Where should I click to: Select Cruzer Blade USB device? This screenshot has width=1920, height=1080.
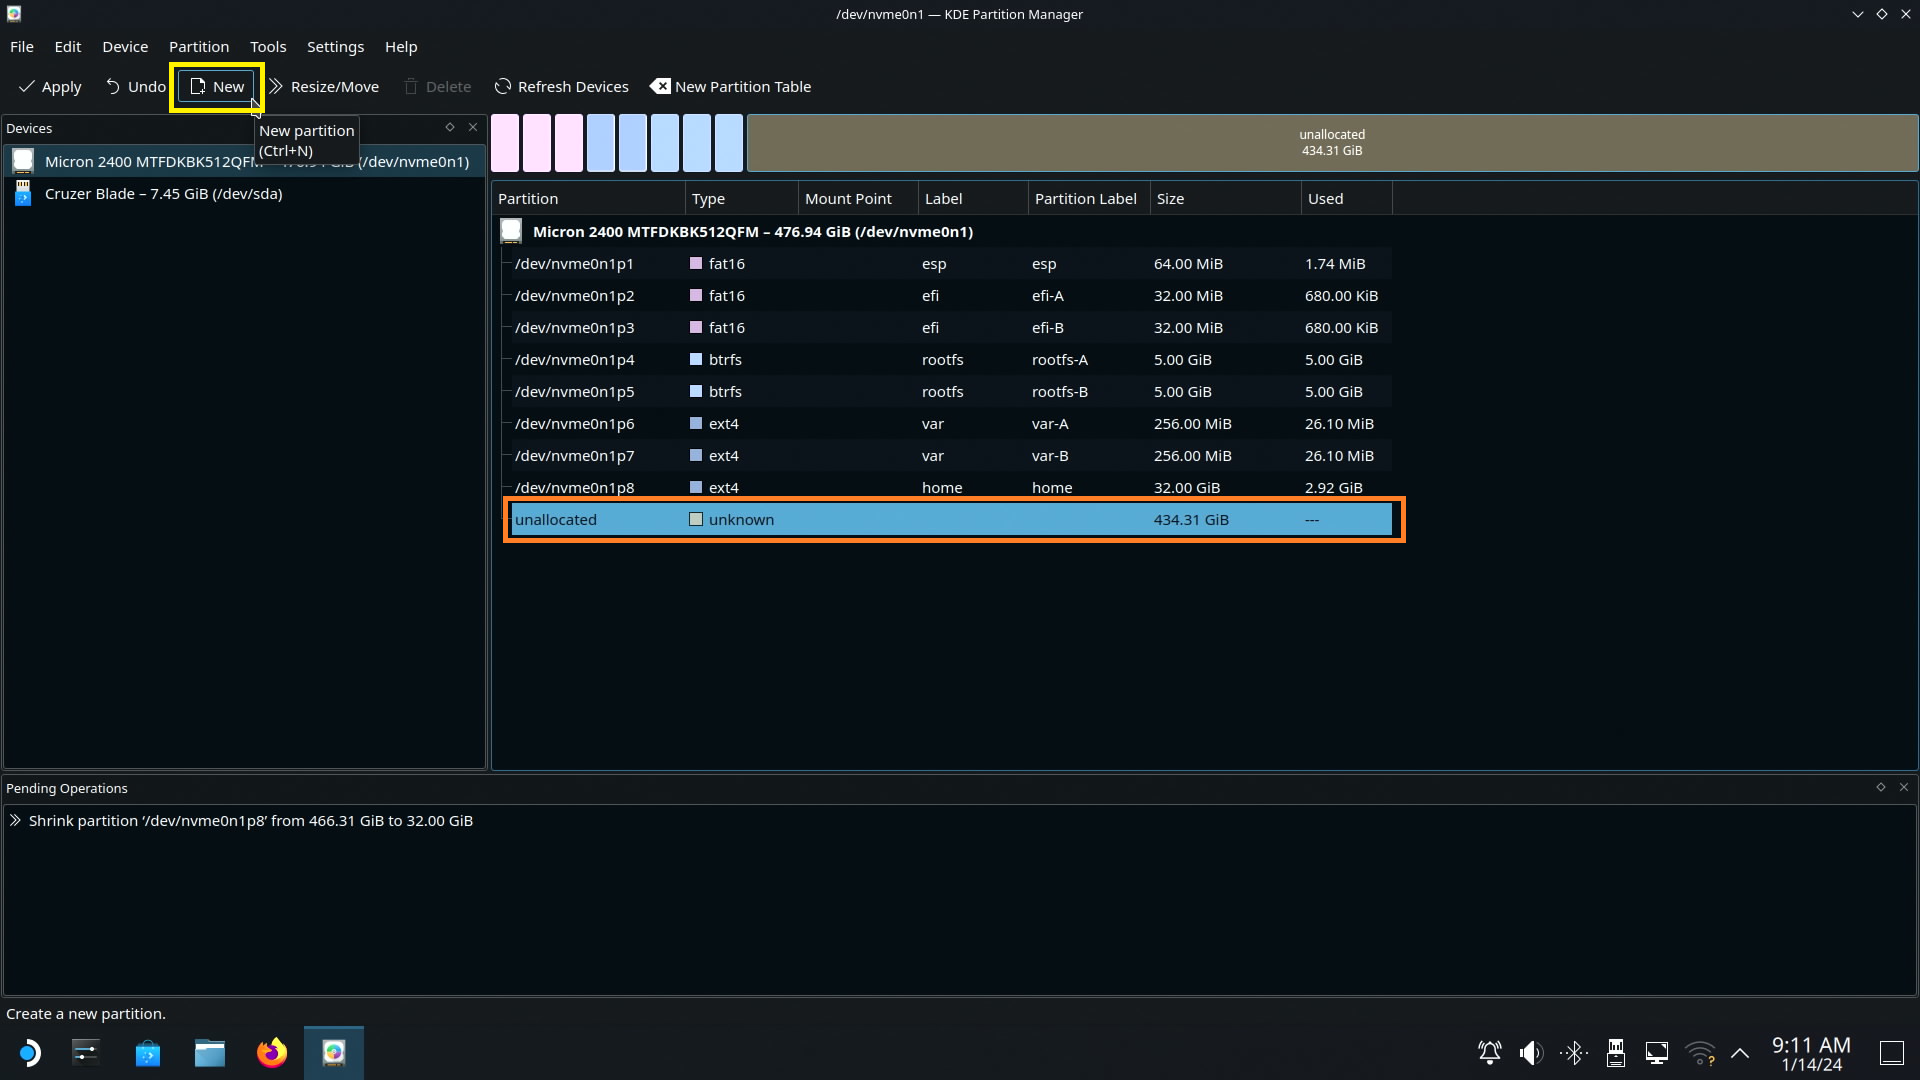(163, 194)
